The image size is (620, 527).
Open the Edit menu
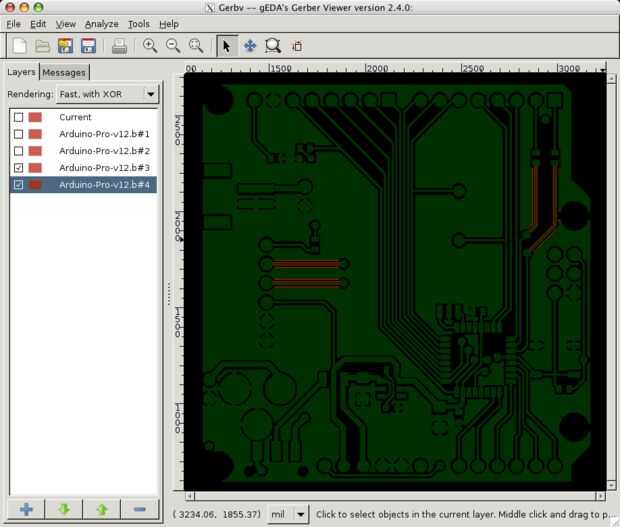pyautogui.click(x=38, y=24)
